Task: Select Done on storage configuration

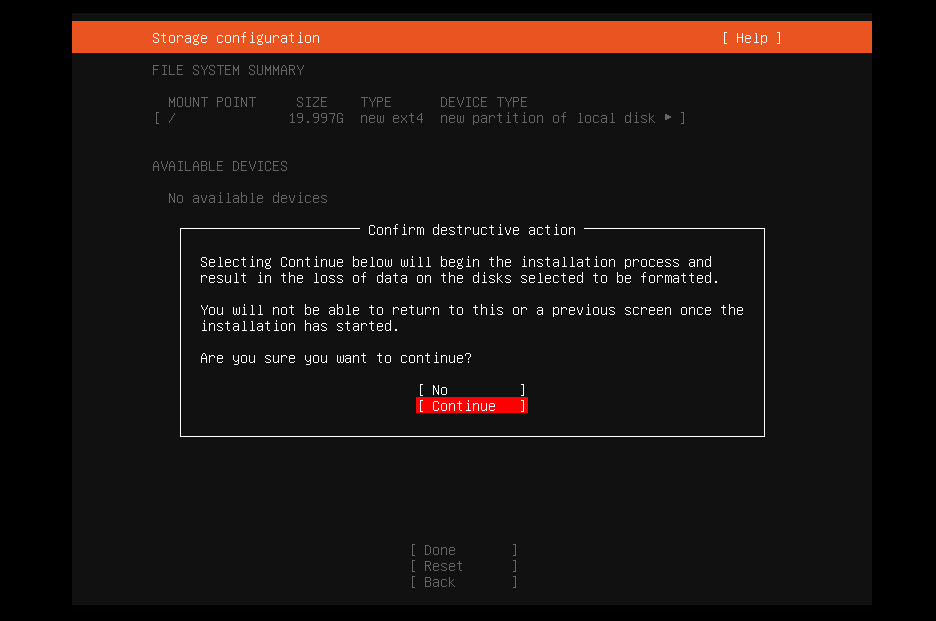Action: point(462,549)
